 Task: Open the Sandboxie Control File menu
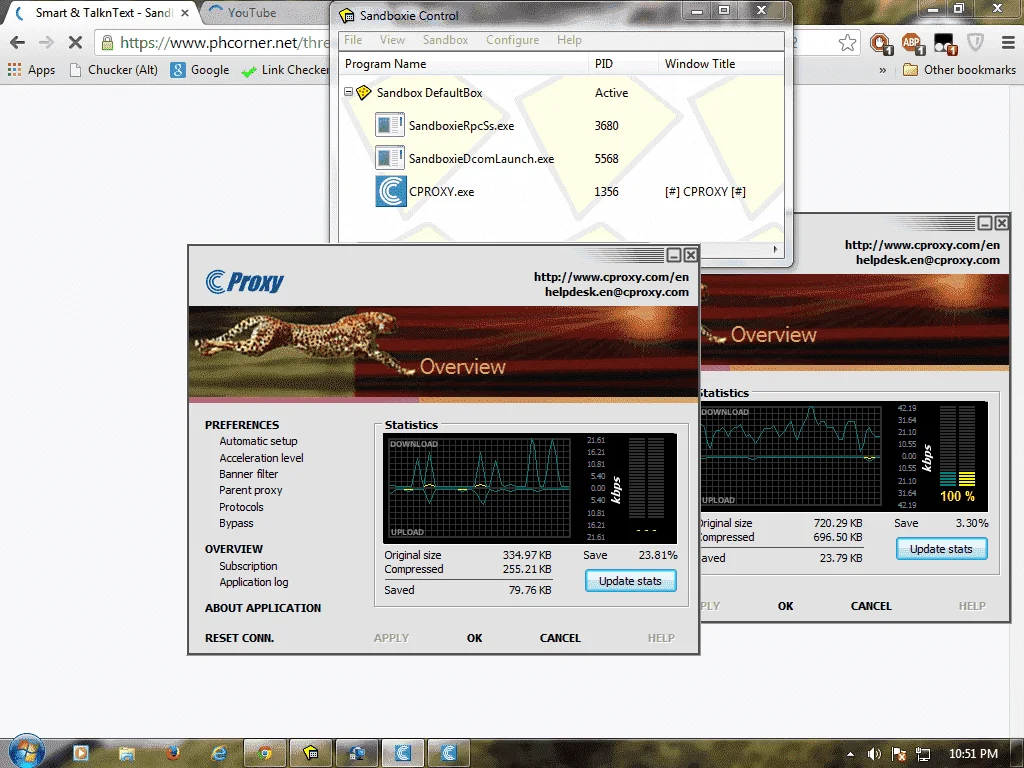(x=353, y=40)
